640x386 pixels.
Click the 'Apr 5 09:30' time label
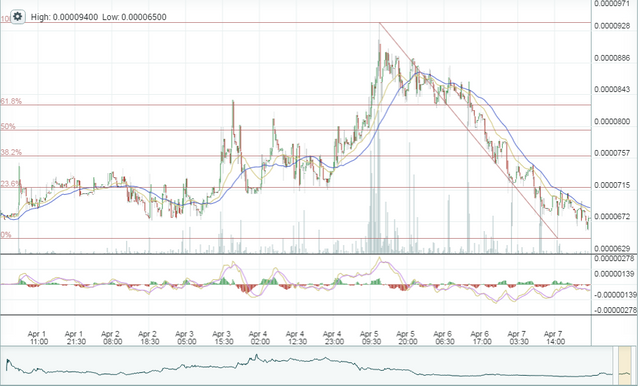tap(369, 337)
